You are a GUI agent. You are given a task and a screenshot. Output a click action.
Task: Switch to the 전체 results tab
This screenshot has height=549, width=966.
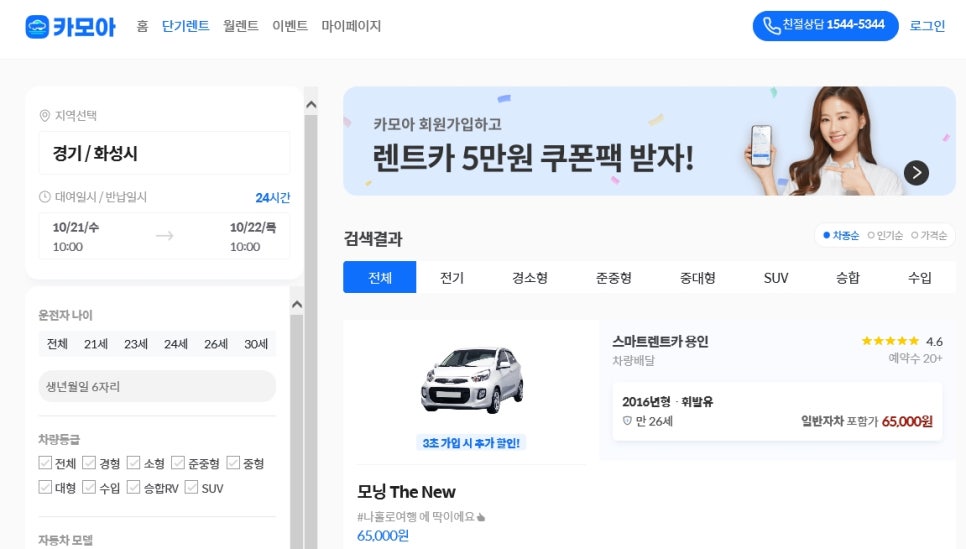tap(380, 277)
